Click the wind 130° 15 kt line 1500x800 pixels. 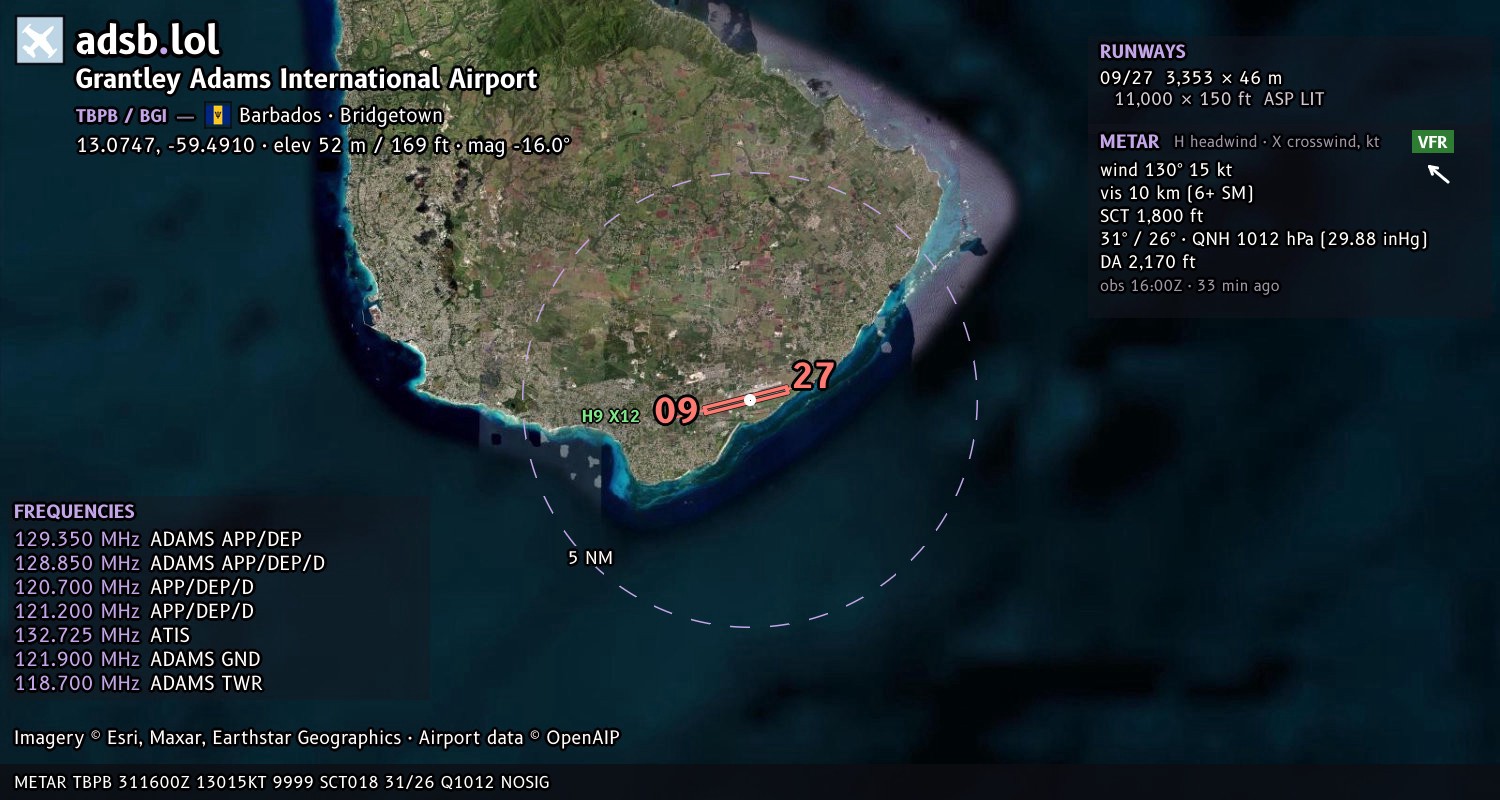pos(1166,170)
